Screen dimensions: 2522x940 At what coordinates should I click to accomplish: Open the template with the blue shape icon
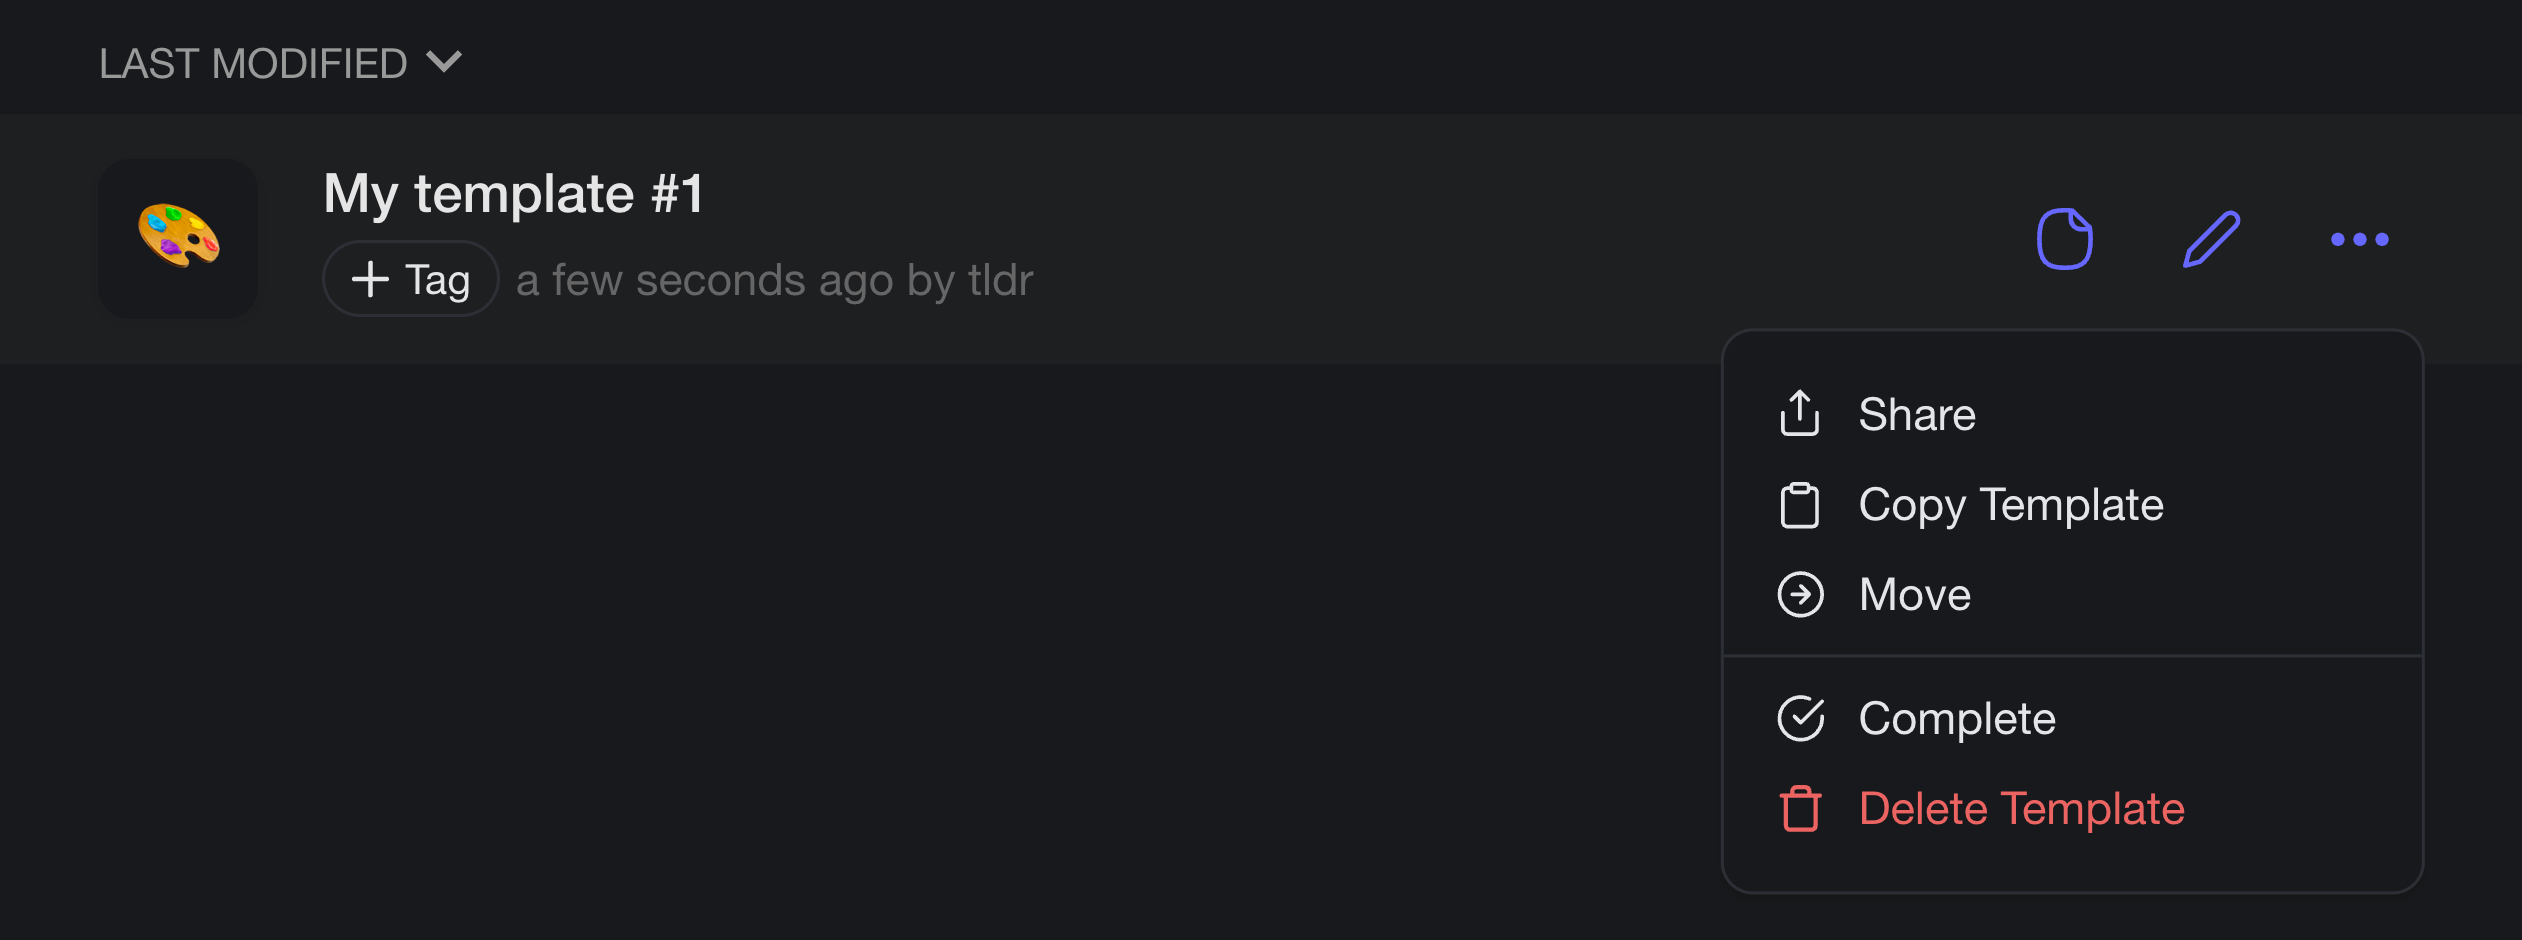[x=2066, y=239]
